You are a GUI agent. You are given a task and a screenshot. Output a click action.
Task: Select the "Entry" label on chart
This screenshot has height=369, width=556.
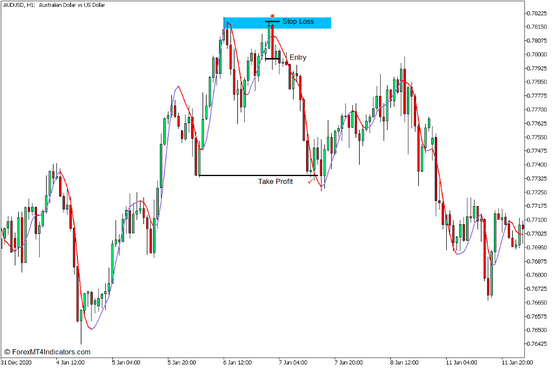tap(298, 57)
